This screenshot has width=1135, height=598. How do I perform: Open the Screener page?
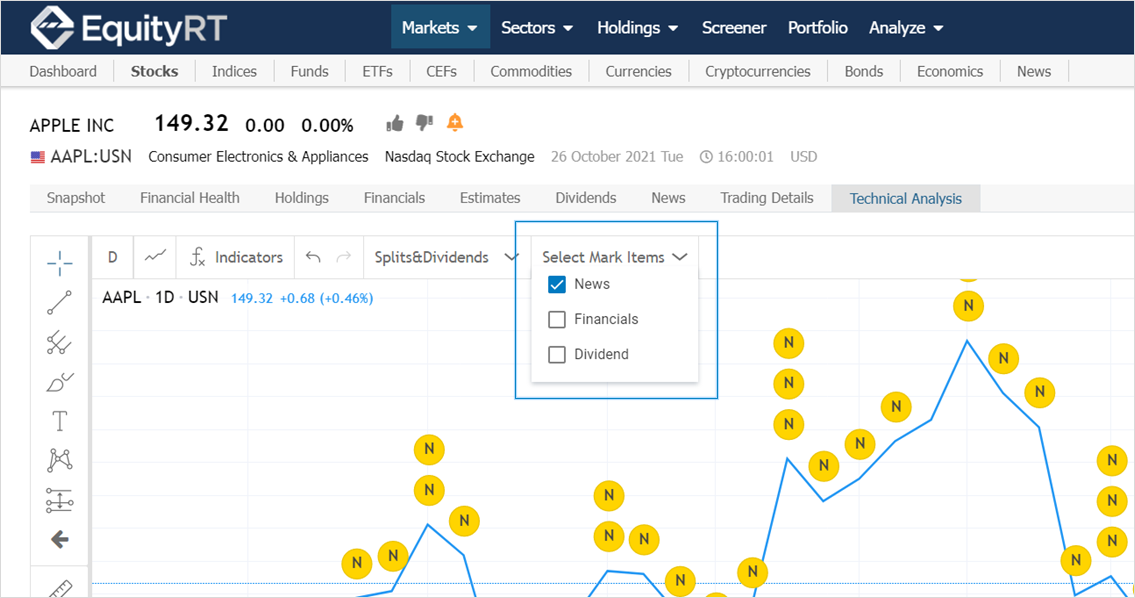coord(734,28)
